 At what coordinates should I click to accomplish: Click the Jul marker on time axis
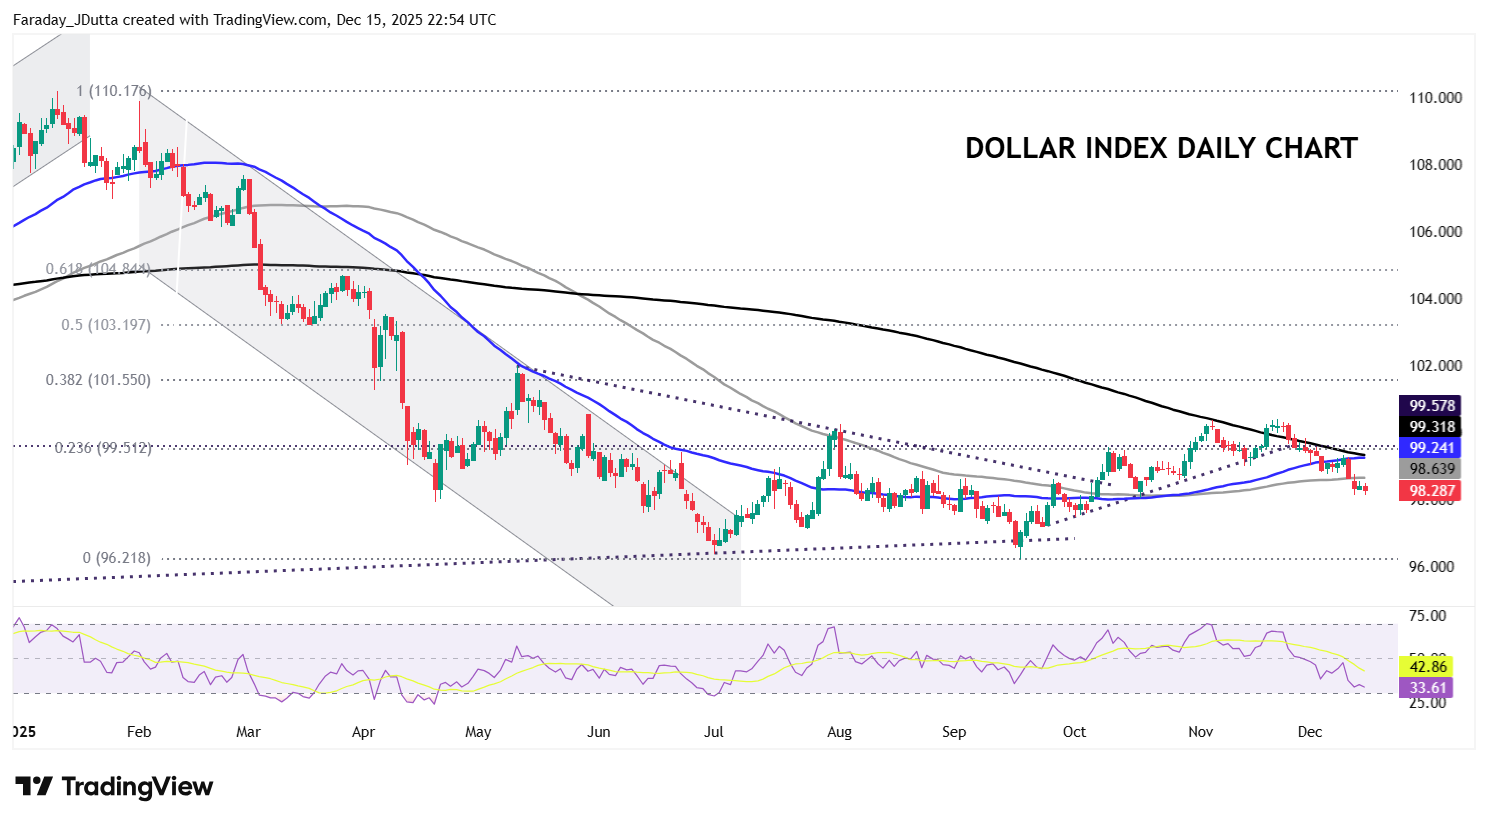pyautogui.click(x=713, y=732)
